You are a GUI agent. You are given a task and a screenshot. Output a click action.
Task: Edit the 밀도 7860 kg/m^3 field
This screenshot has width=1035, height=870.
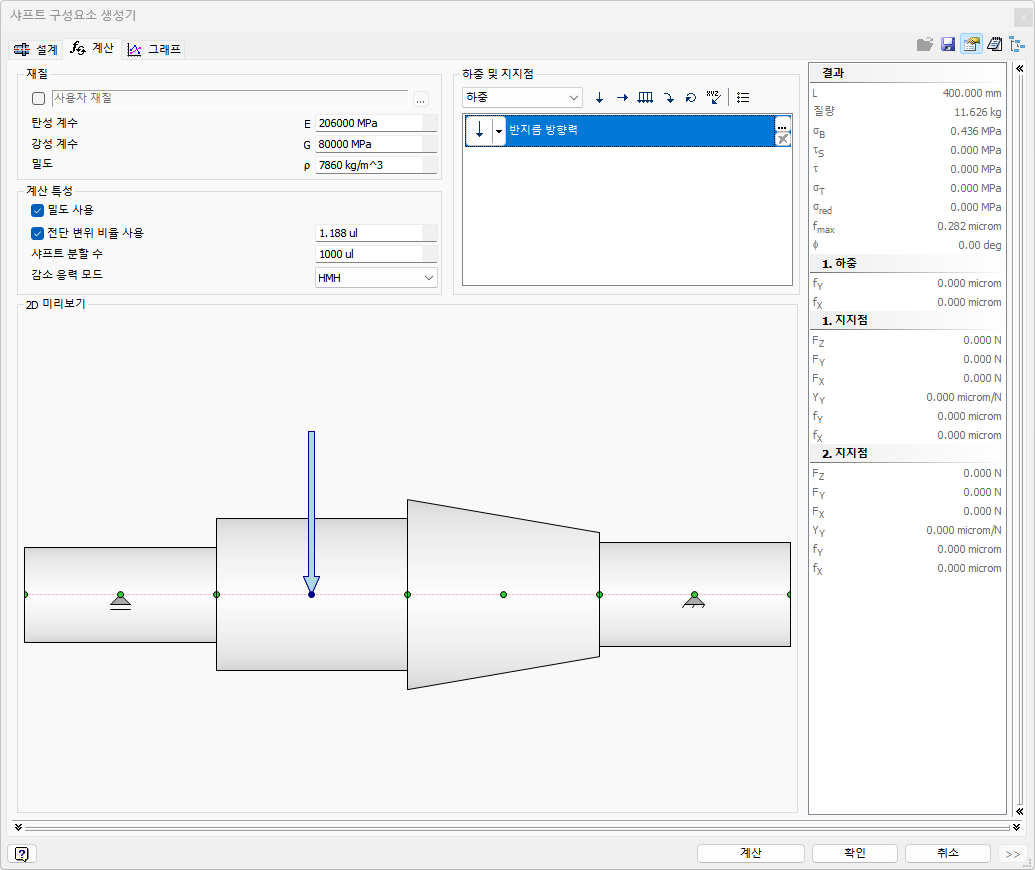[376, 165]
